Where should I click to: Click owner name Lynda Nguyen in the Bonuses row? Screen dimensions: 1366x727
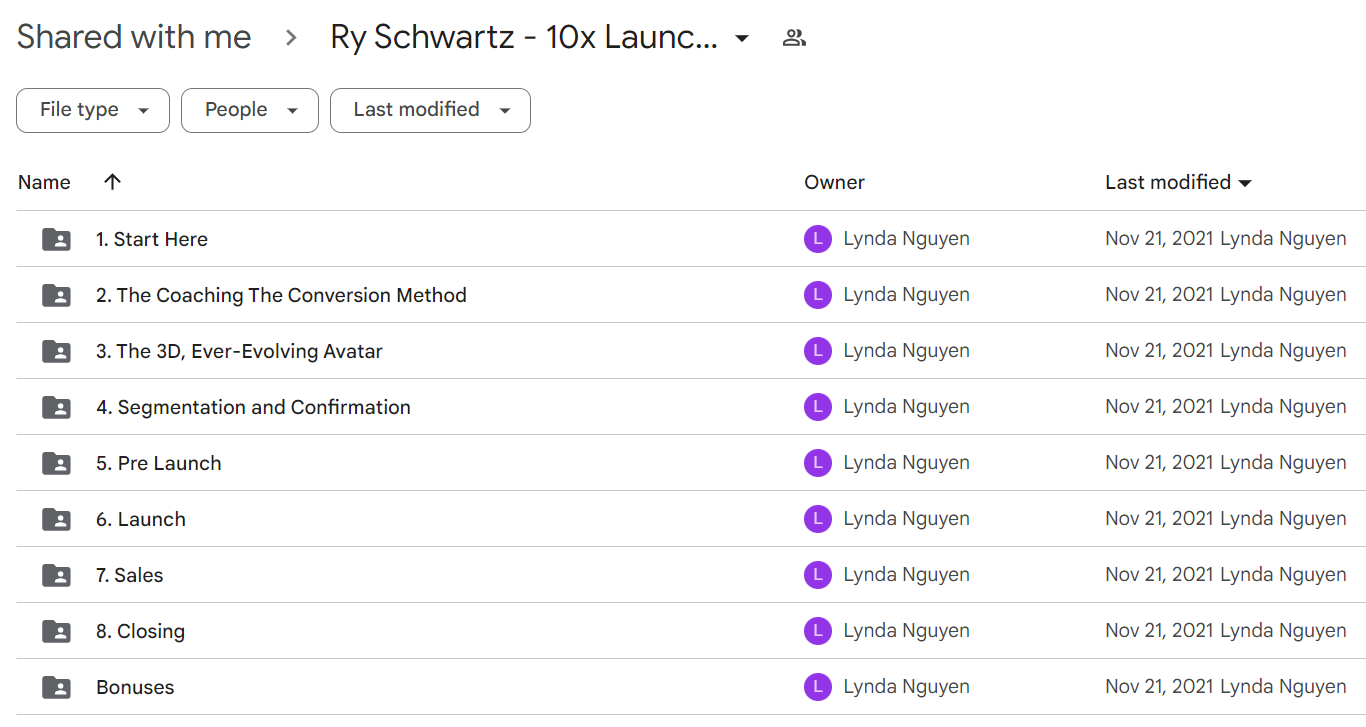pos(907,687)
